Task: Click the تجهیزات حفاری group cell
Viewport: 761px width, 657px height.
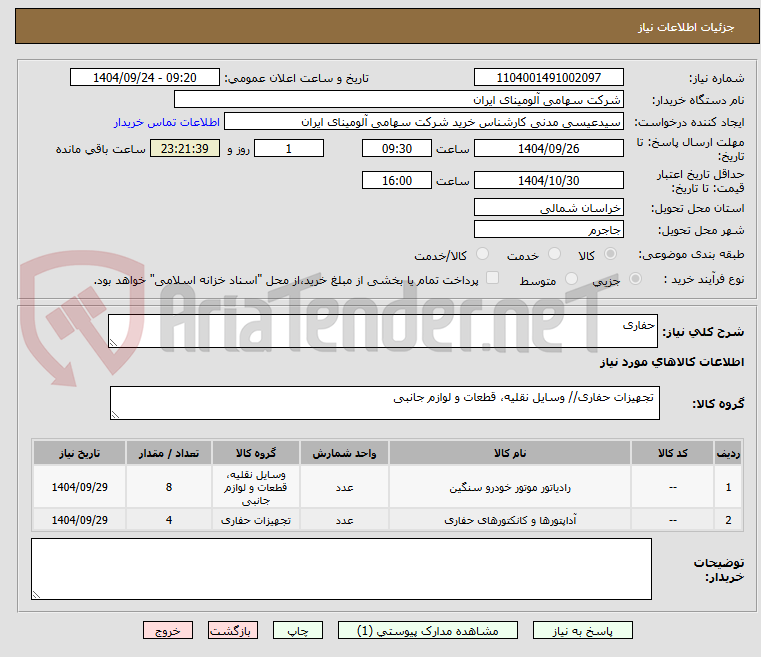Action: [256, 520]
